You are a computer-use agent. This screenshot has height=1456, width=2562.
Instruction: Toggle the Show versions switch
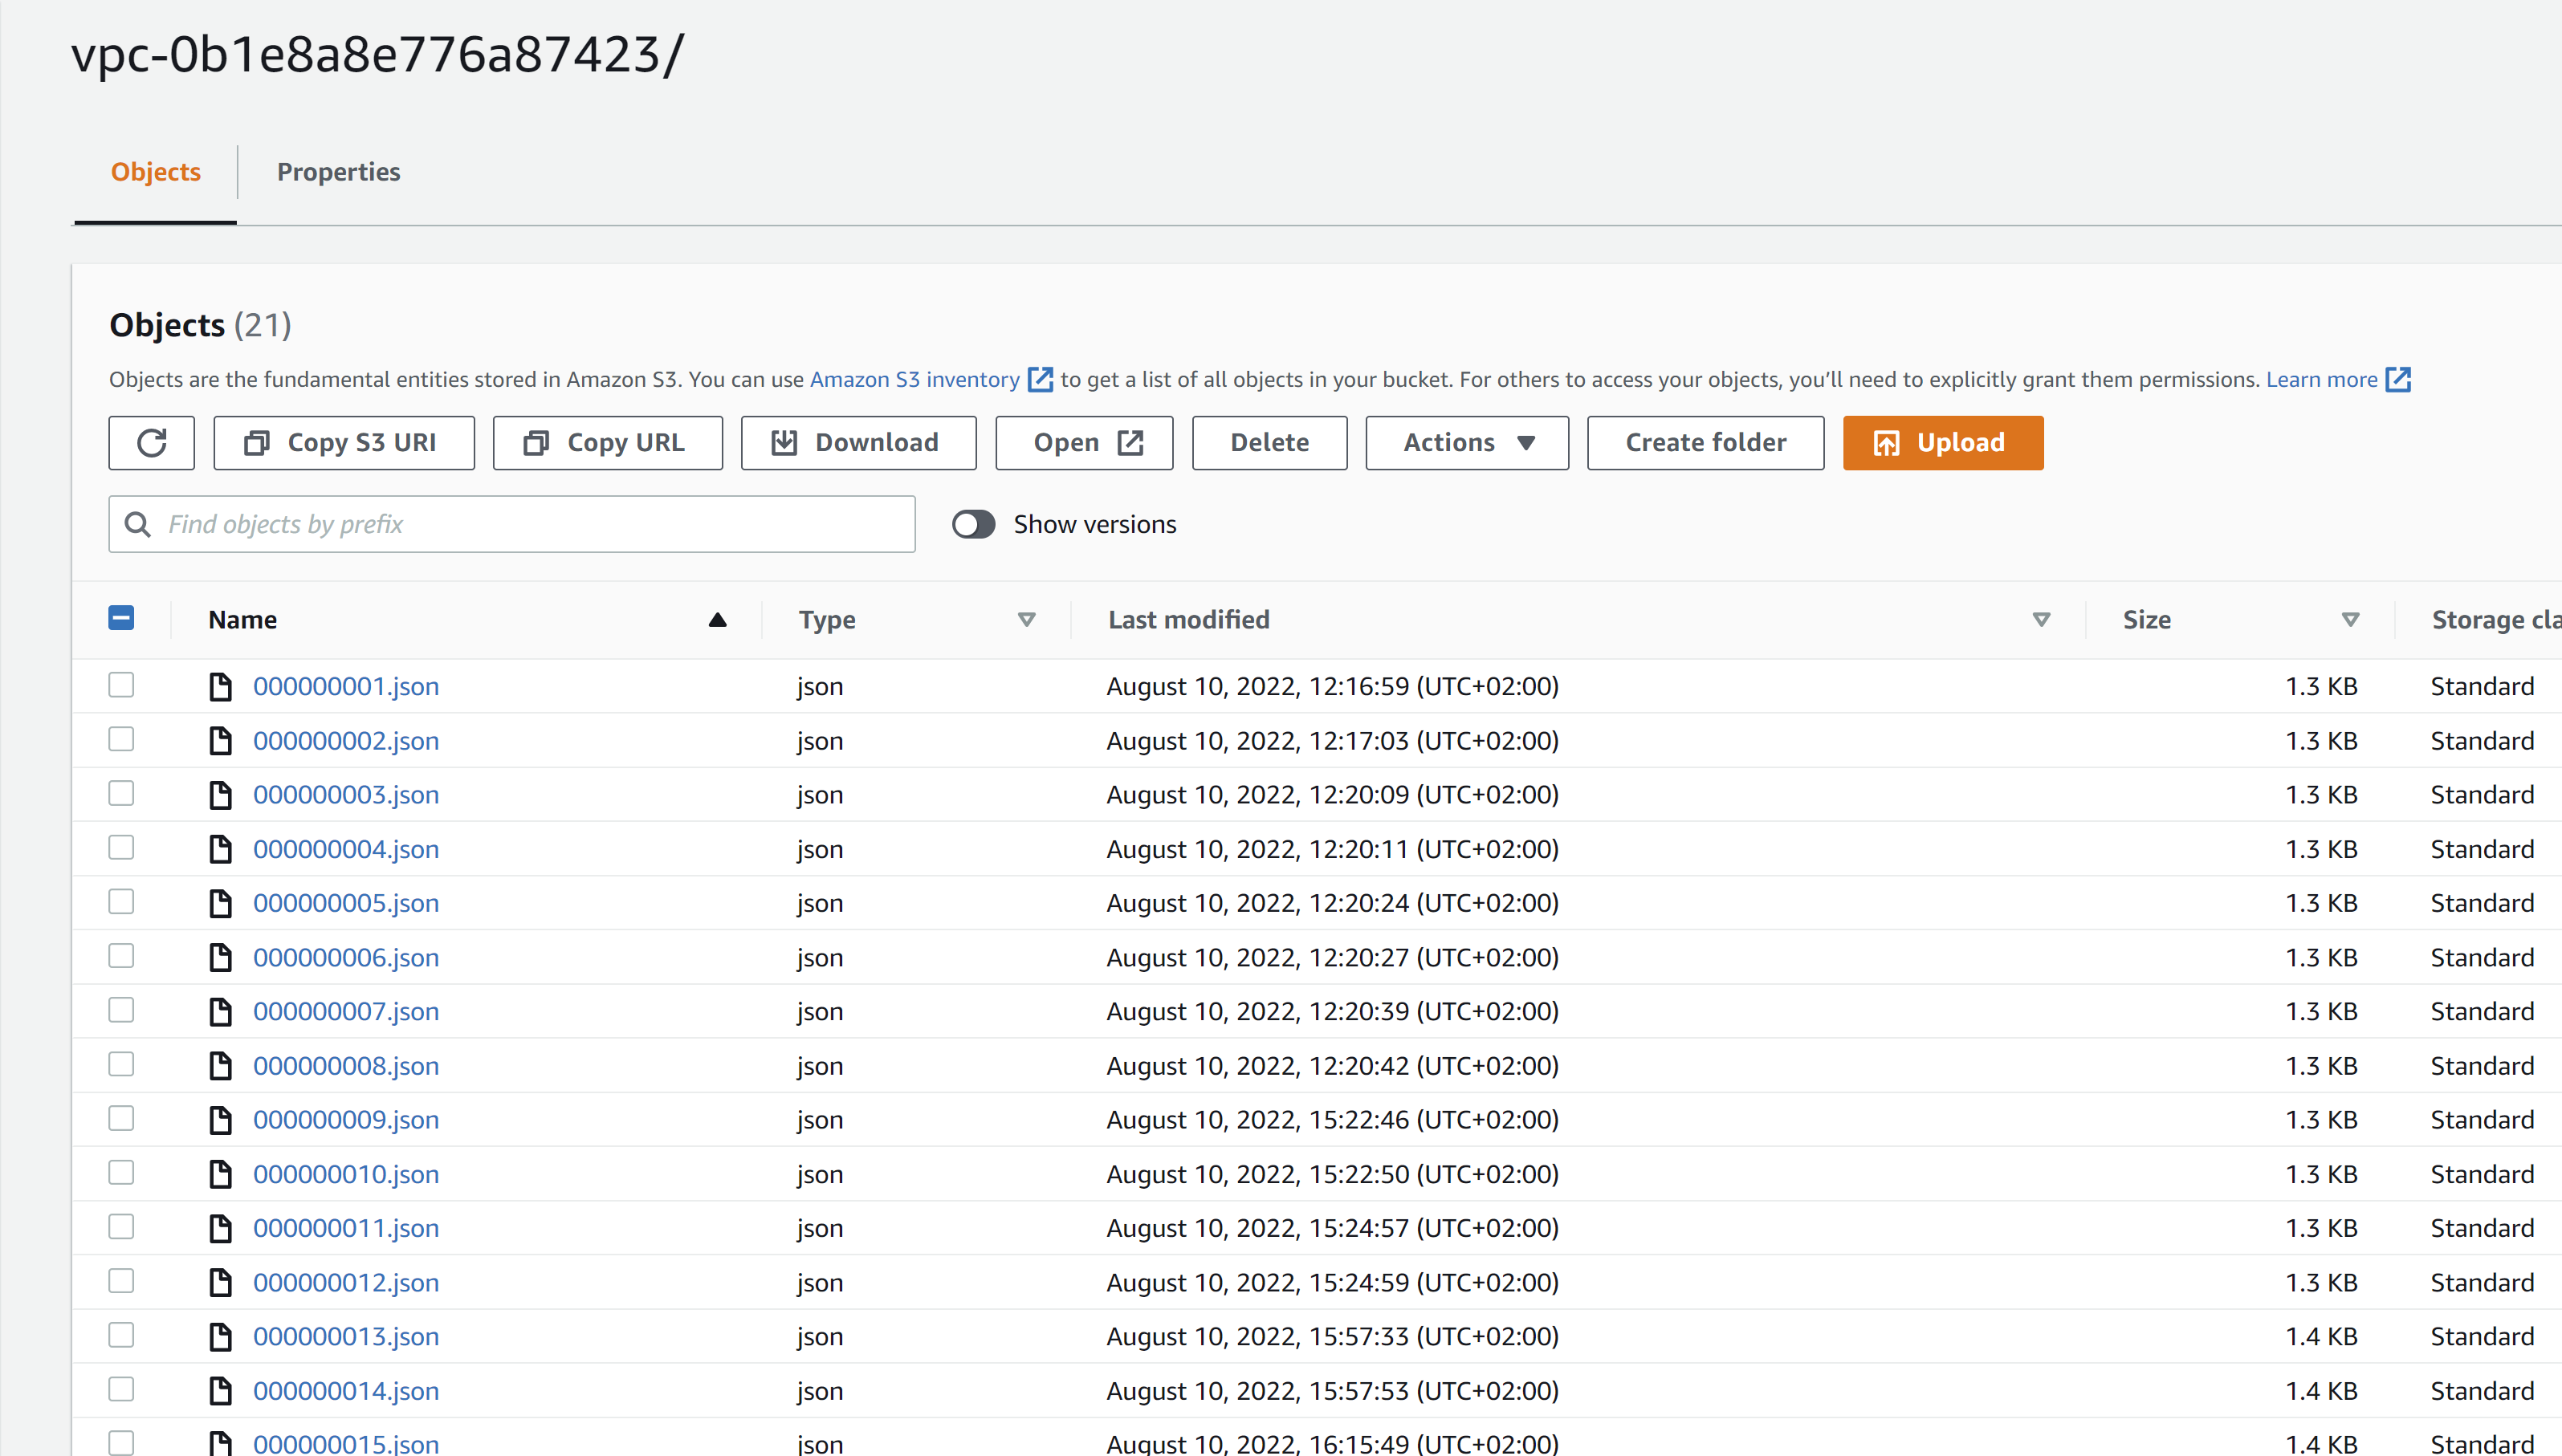click(973, 524)
